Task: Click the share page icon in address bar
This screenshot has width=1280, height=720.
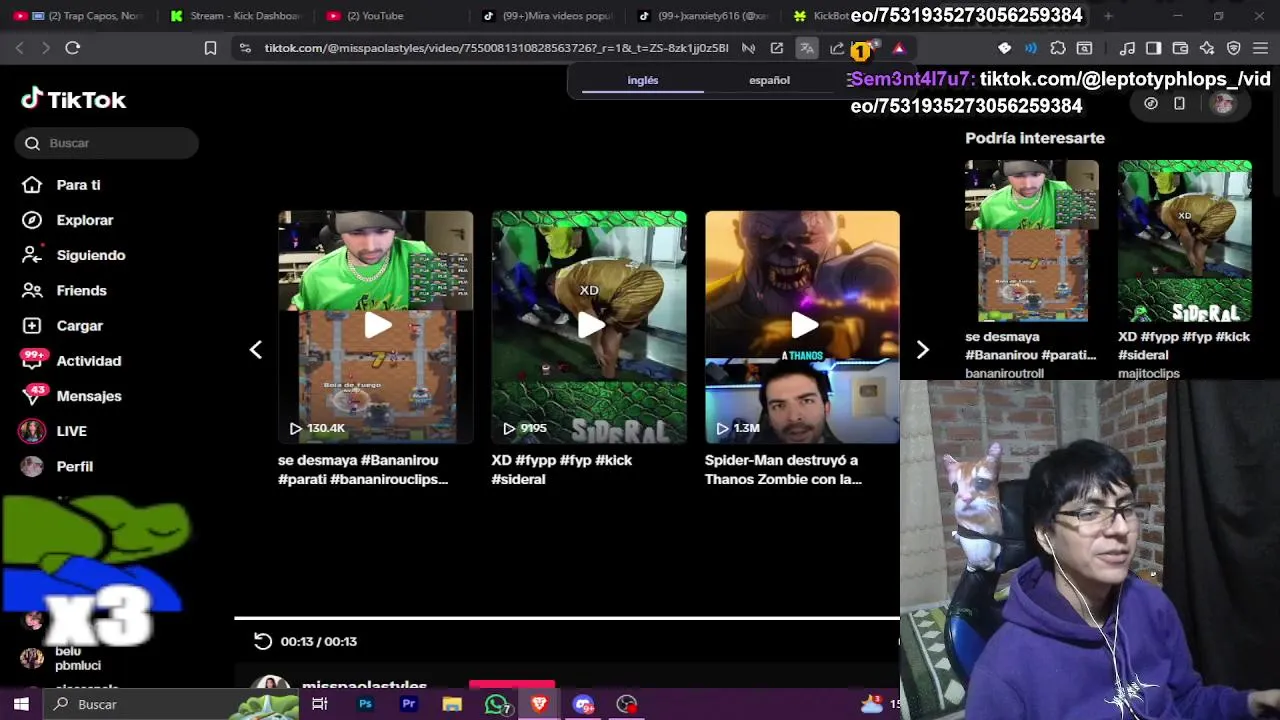Action: 837,48
